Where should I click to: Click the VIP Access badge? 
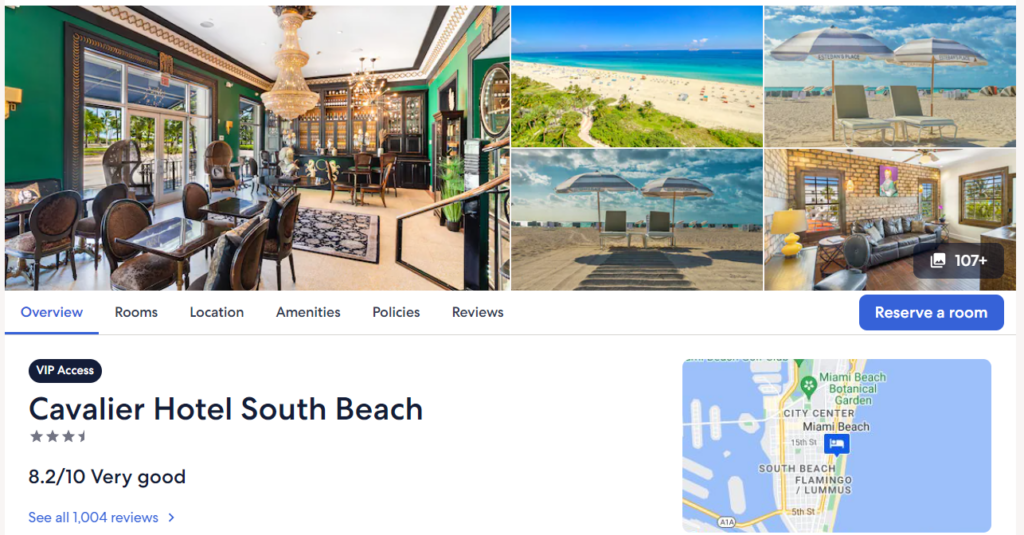coord(65,370)
